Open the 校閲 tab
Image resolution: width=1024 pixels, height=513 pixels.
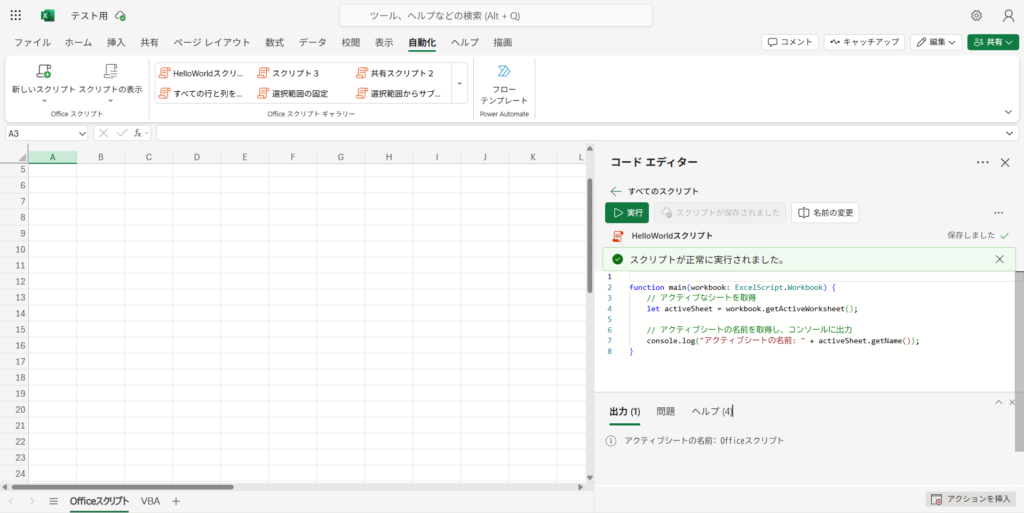pos(351,42)
